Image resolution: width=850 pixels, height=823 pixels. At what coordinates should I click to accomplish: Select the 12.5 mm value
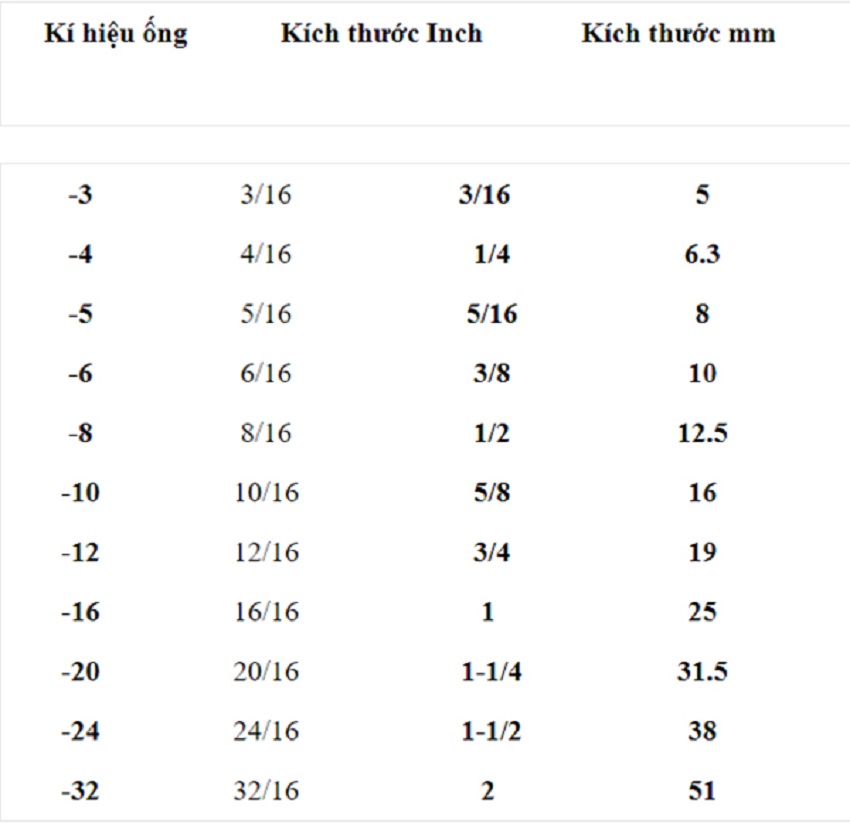pos(702,433)
